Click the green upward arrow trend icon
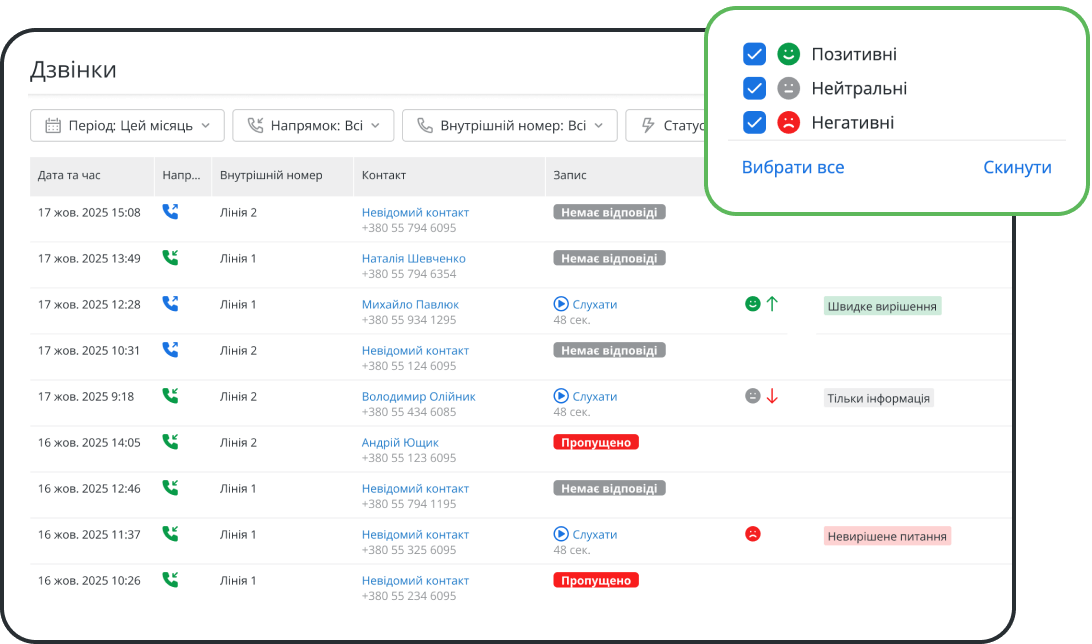 772,303
